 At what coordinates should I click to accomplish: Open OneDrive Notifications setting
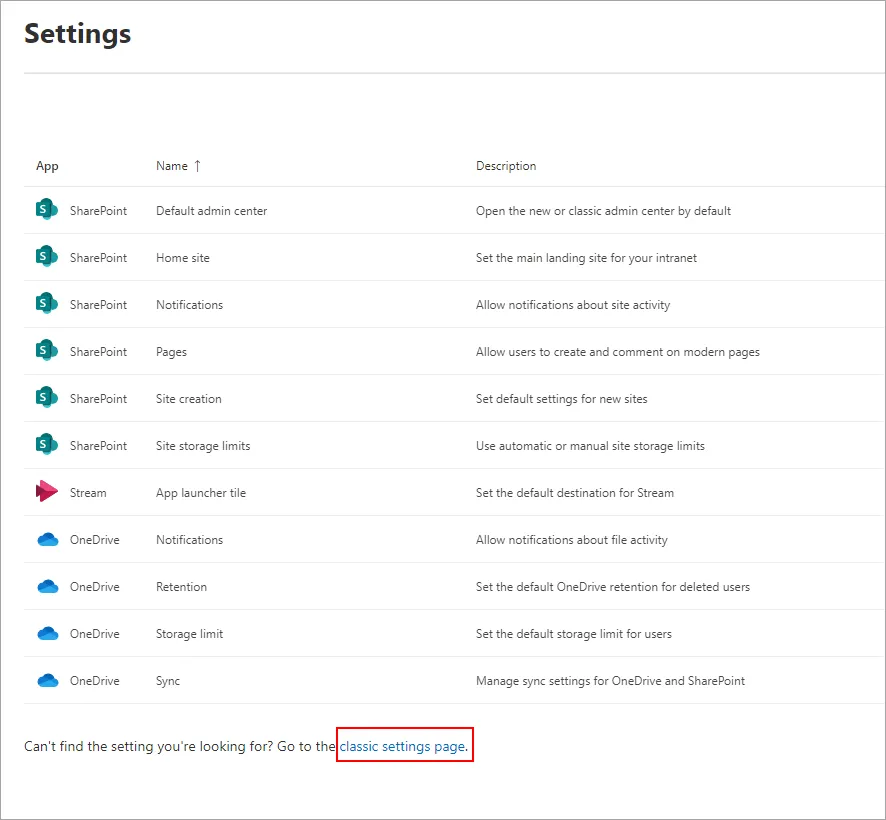click(189, 540)
